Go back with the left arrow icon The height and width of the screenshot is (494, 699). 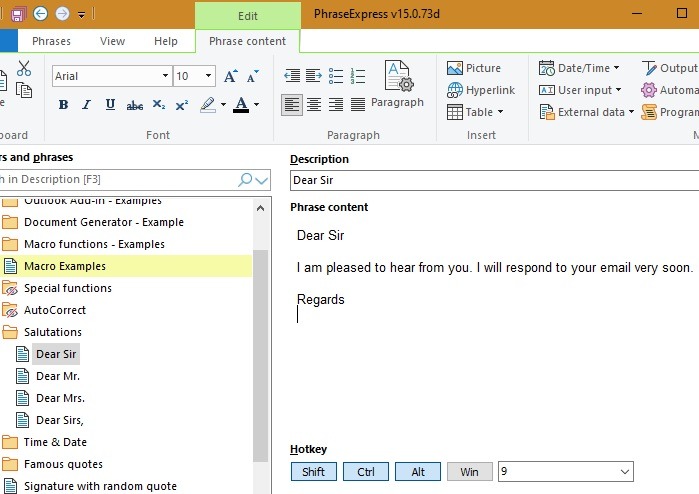click(x=40, y=14)
